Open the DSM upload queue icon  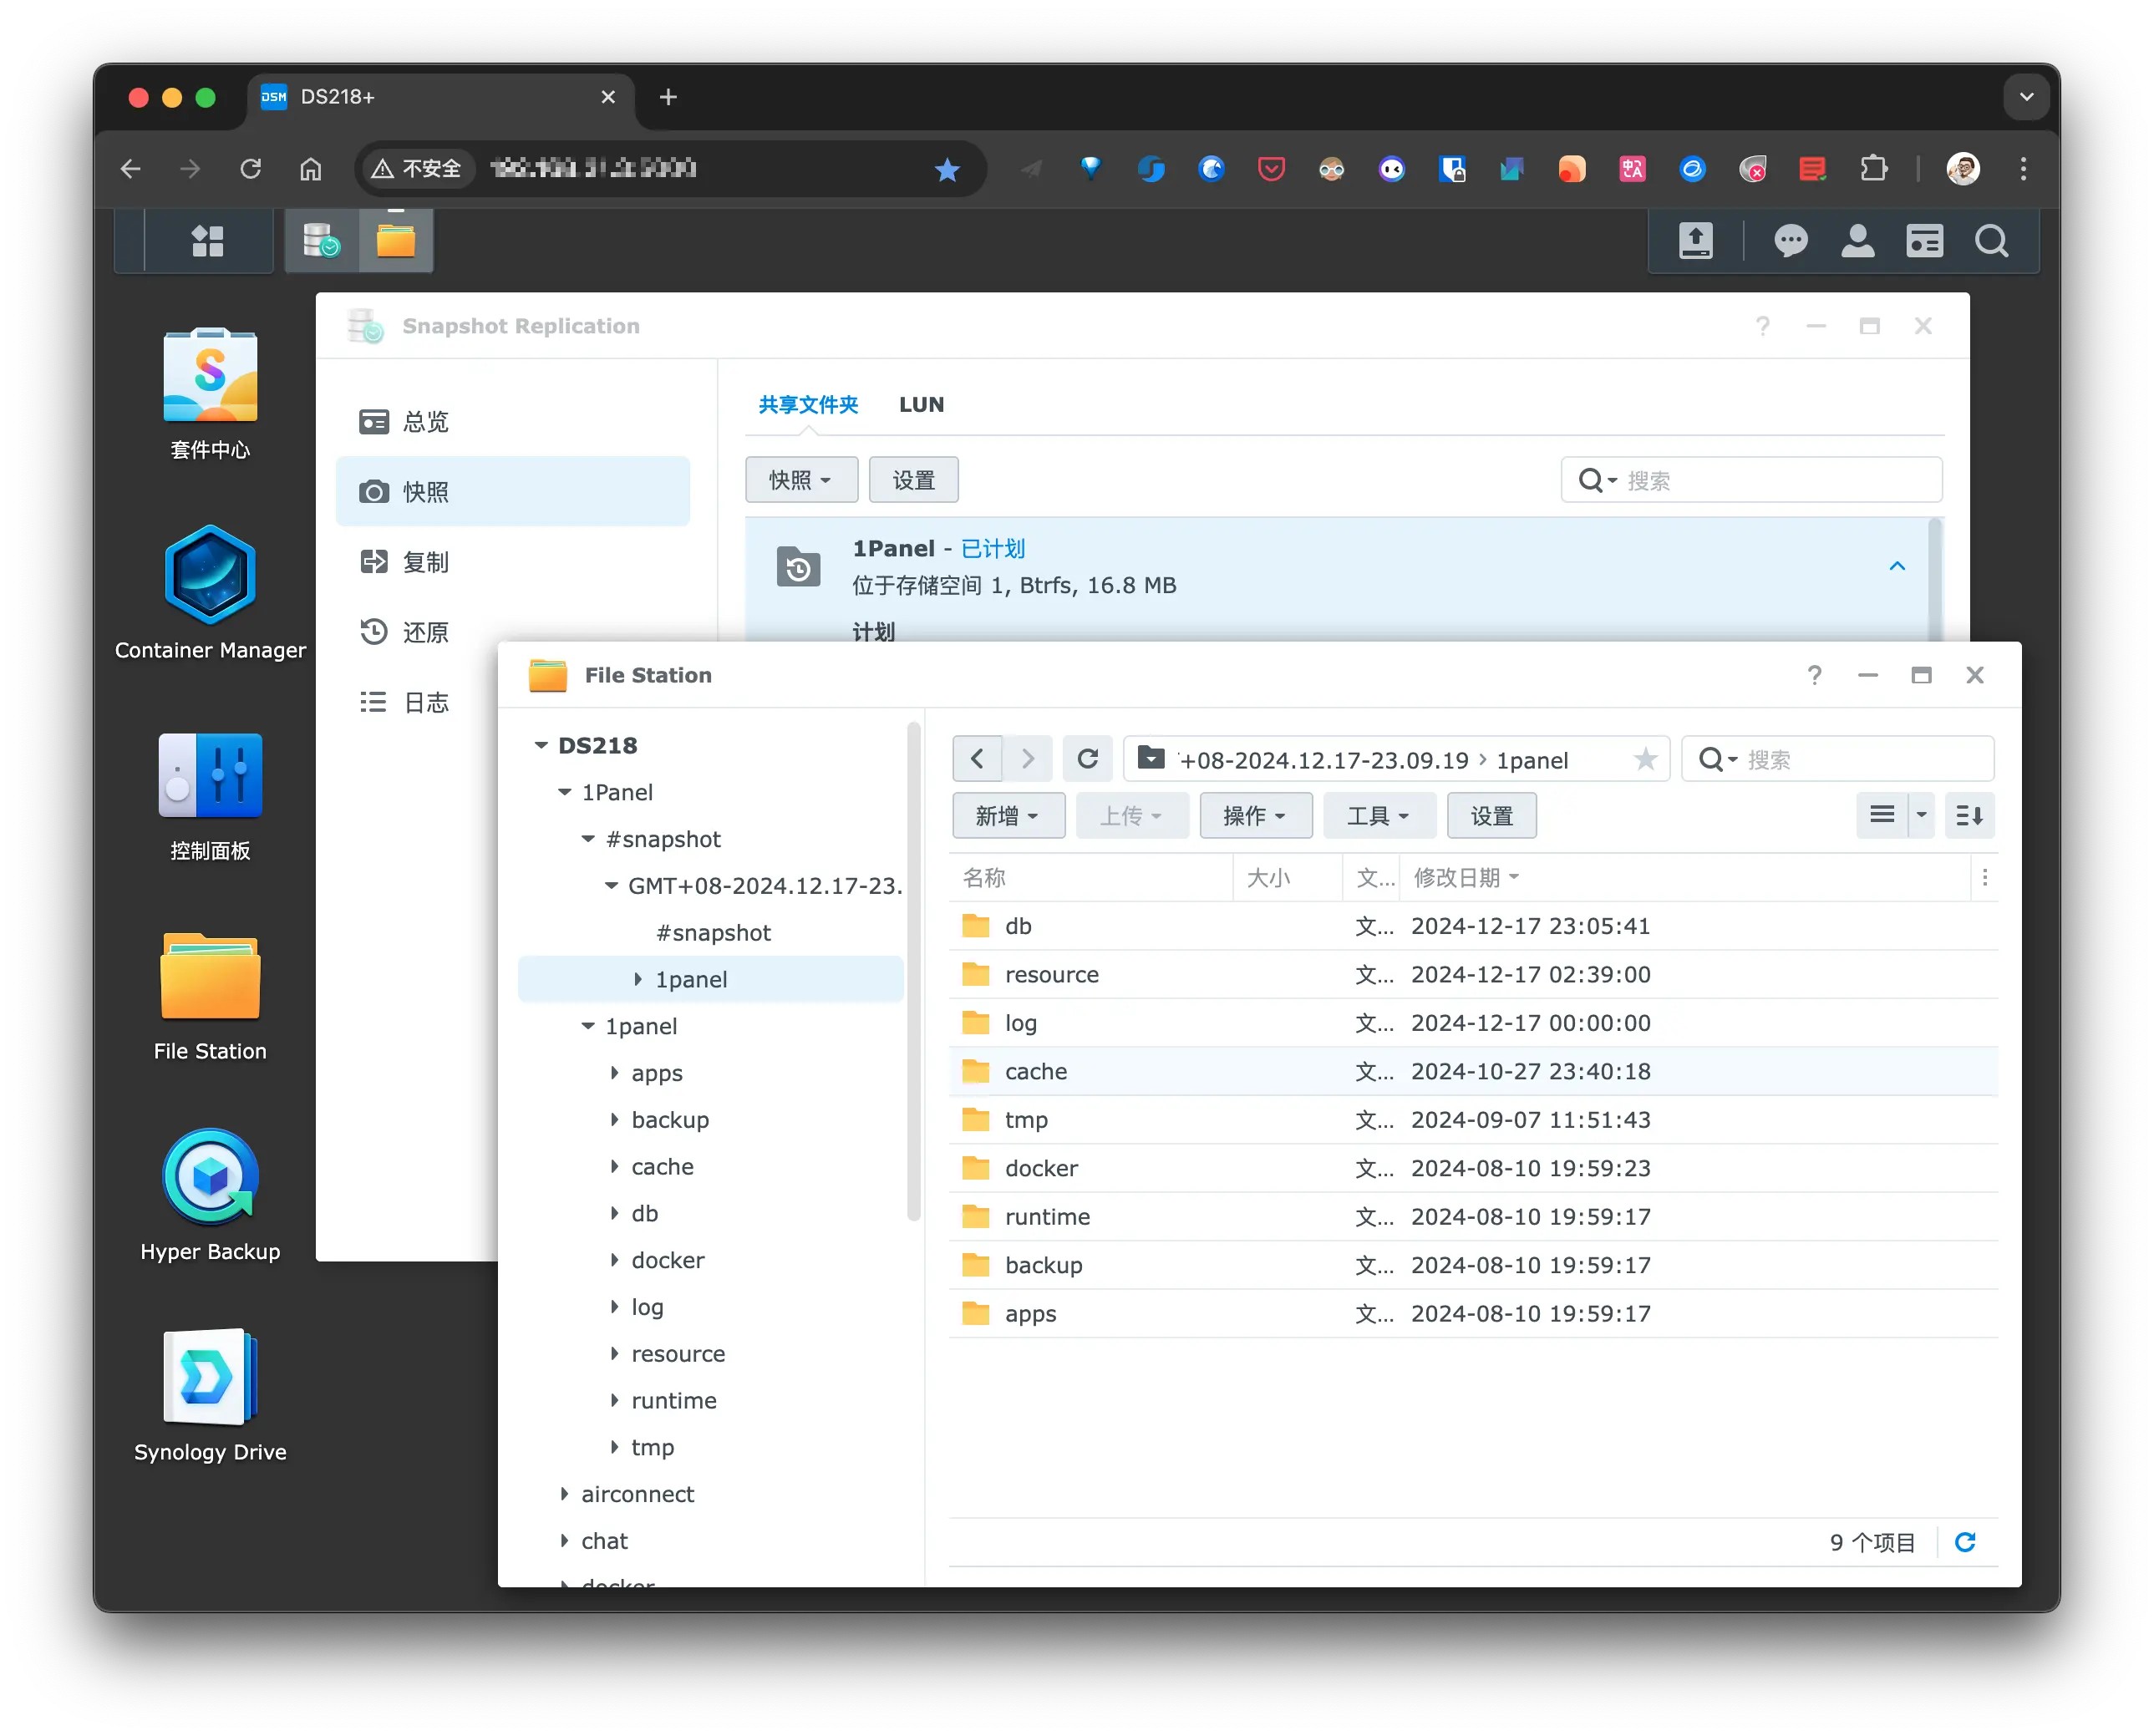pos(1695,241)
